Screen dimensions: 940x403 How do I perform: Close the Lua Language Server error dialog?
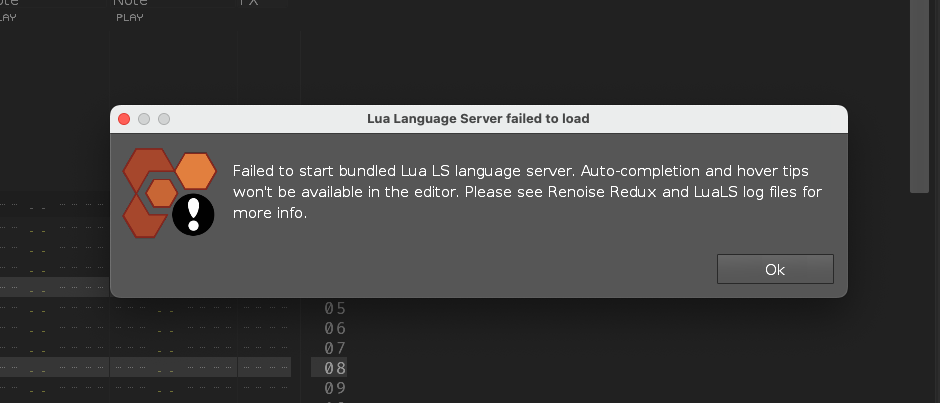(x=124, y=119)
